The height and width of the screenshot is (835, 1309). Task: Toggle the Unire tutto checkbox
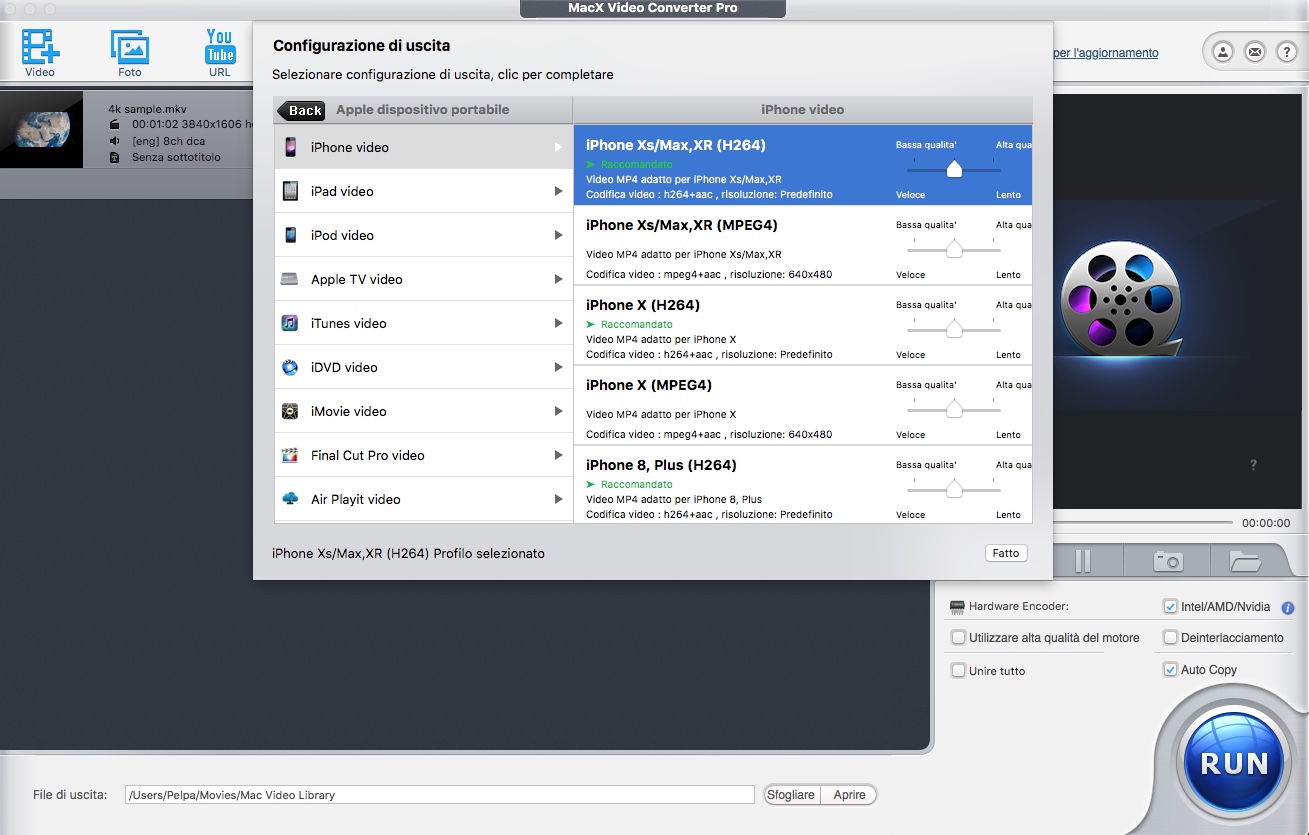click(959, 671)
